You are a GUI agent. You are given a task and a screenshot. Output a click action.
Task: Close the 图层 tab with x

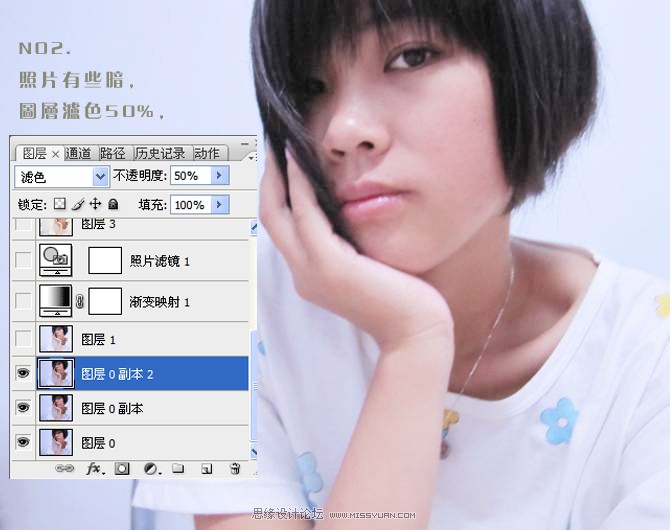[x=55, y=154]
